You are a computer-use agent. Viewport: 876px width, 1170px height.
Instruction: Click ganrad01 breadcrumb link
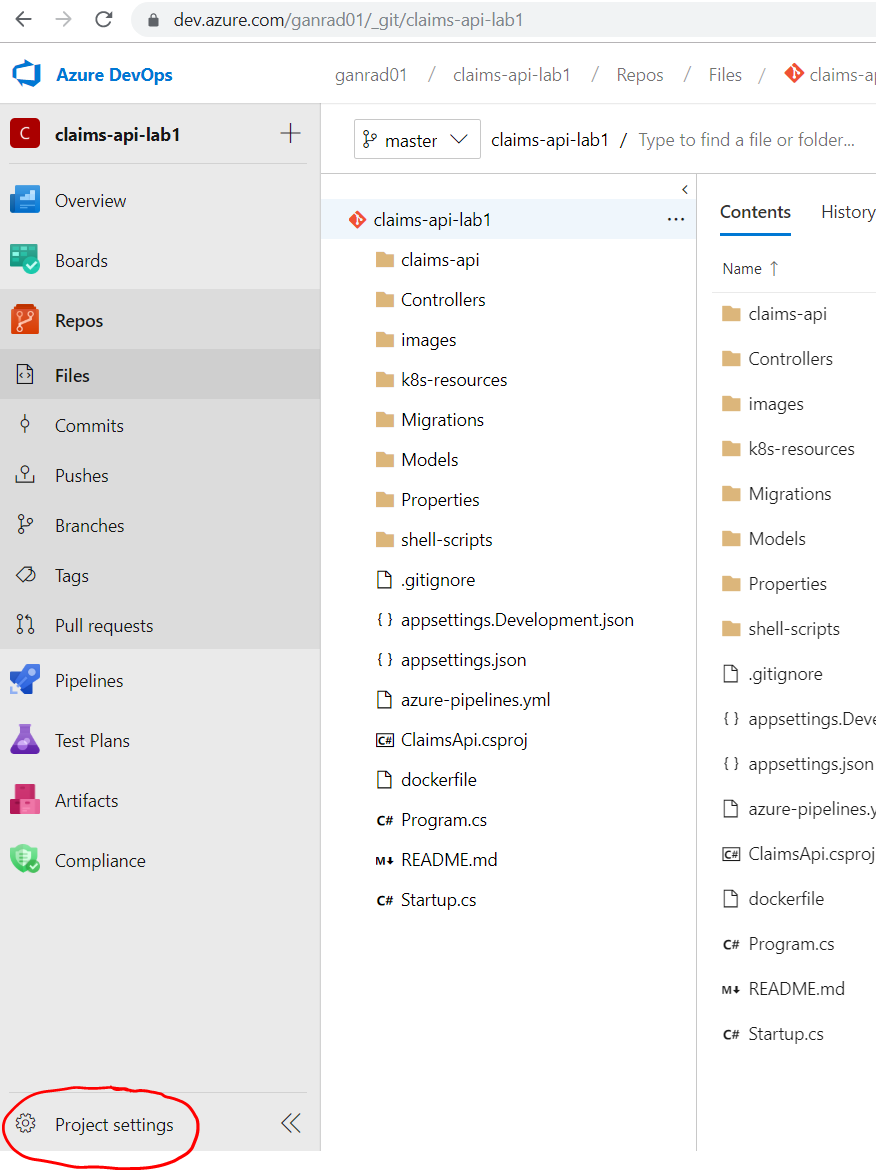[x=371, y=75]
